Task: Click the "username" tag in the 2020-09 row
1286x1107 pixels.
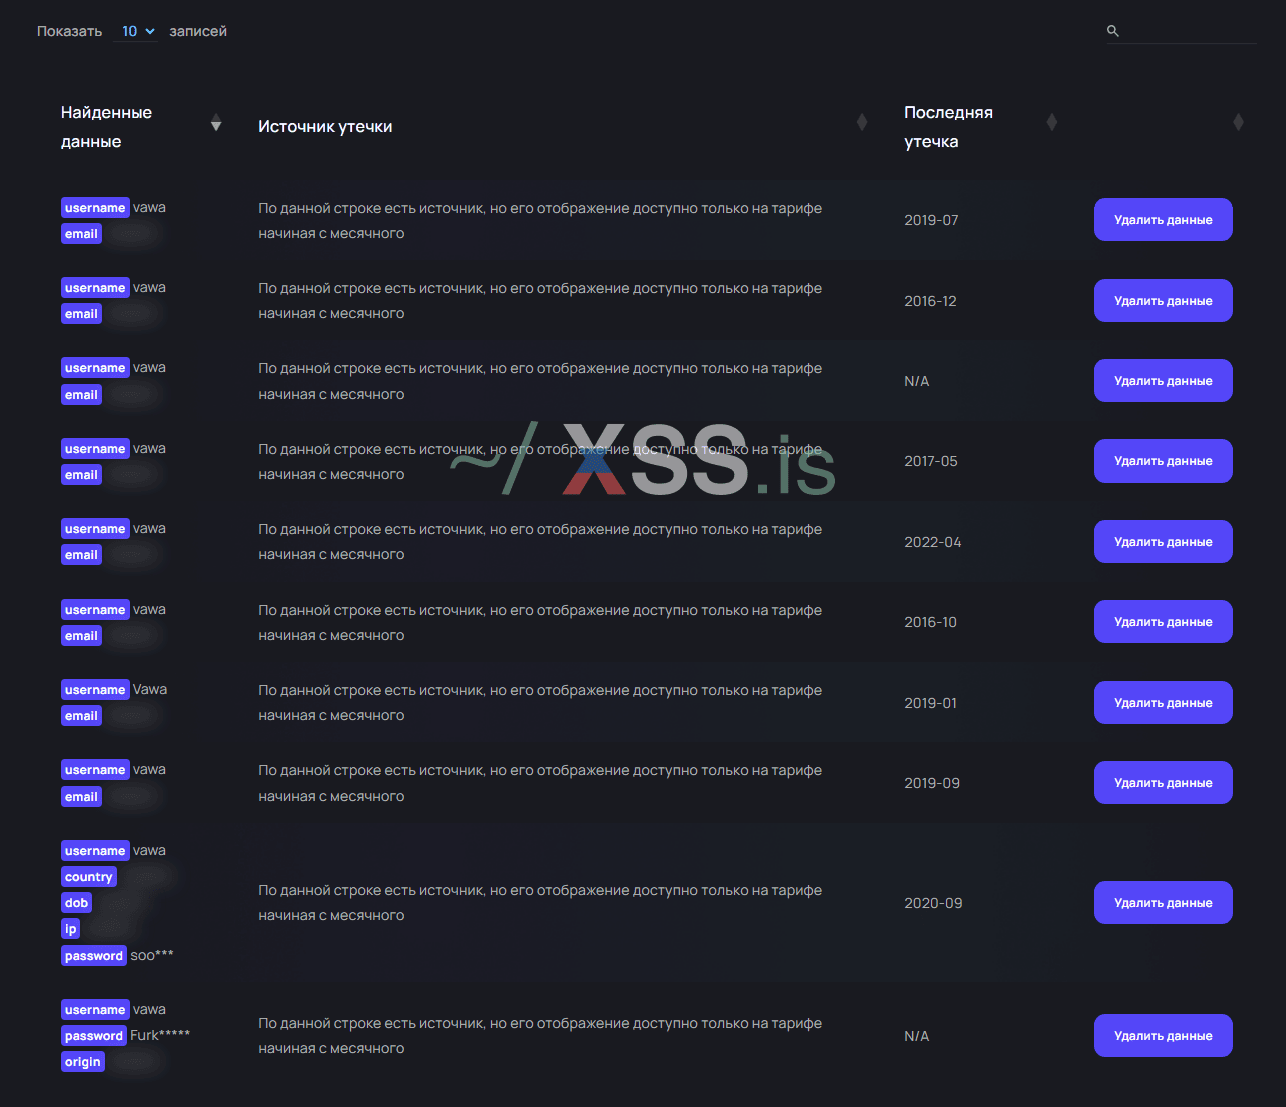Action: coord(95,851)
